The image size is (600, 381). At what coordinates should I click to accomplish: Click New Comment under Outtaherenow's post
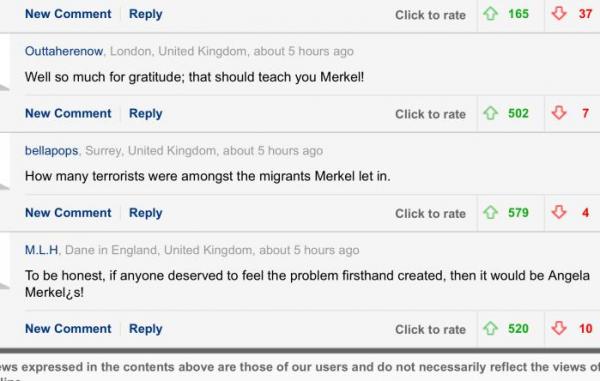click(68, 113)
